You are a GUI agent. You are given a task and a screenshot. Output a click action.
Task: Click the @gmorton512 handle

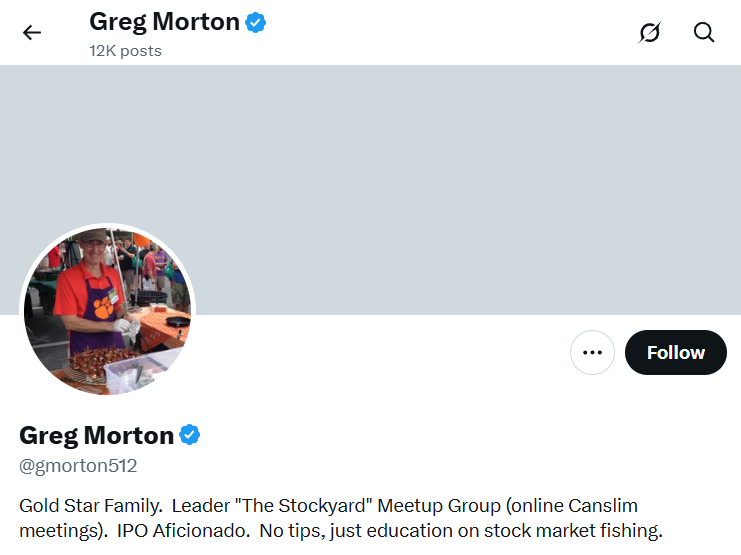click(x=78, y=466)
